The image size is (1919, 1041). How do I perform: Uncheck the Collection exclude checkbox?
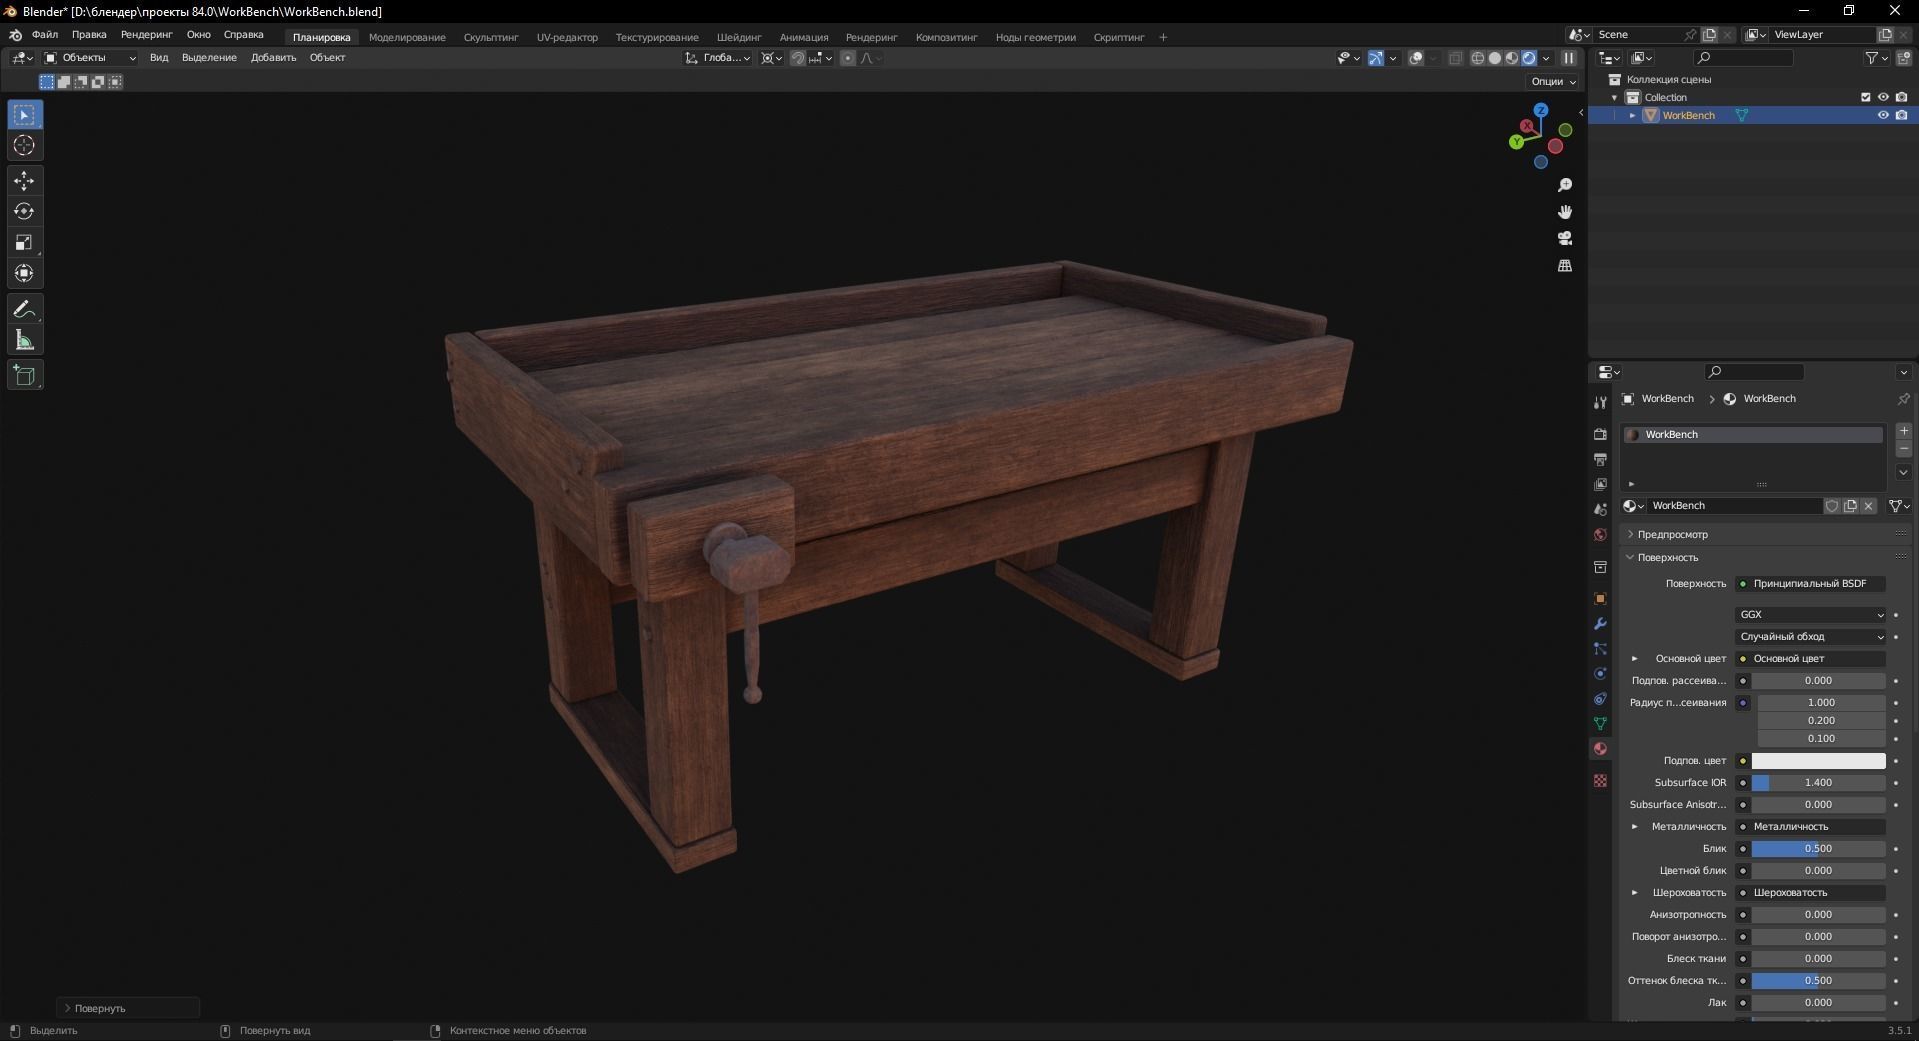pos(1865,97)
